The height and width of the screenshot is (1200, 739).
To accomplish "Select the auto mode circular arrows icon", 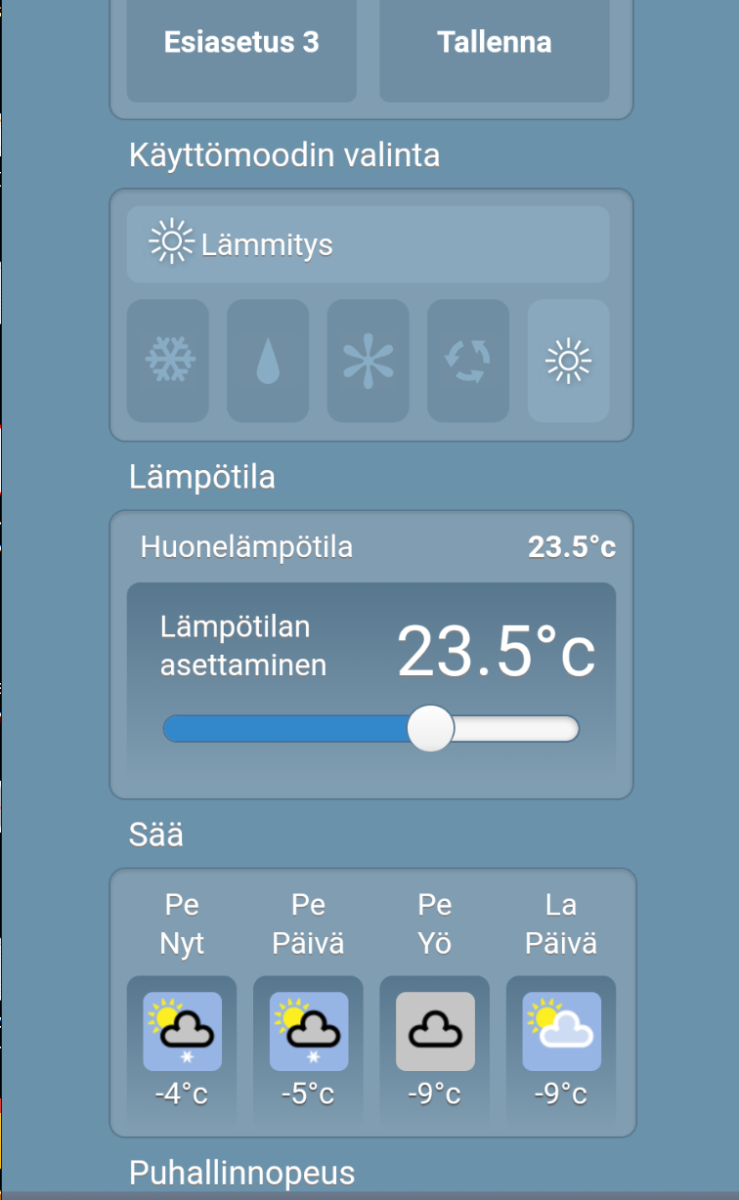I will coord(468,360).
